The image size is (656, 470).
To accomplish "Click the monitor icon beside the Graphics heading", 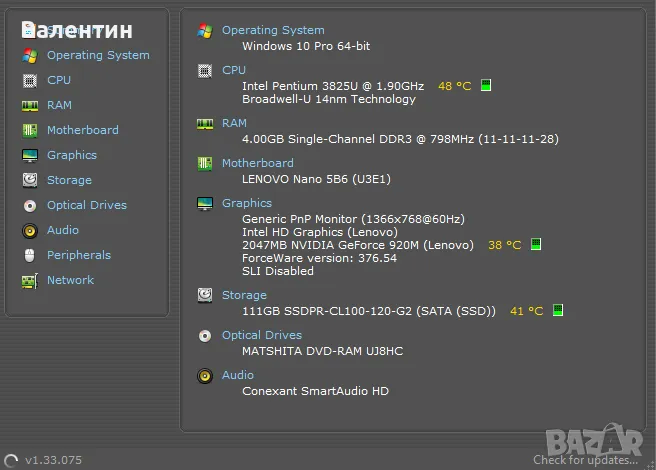I will pyautogui.click(x=205, y=203).
